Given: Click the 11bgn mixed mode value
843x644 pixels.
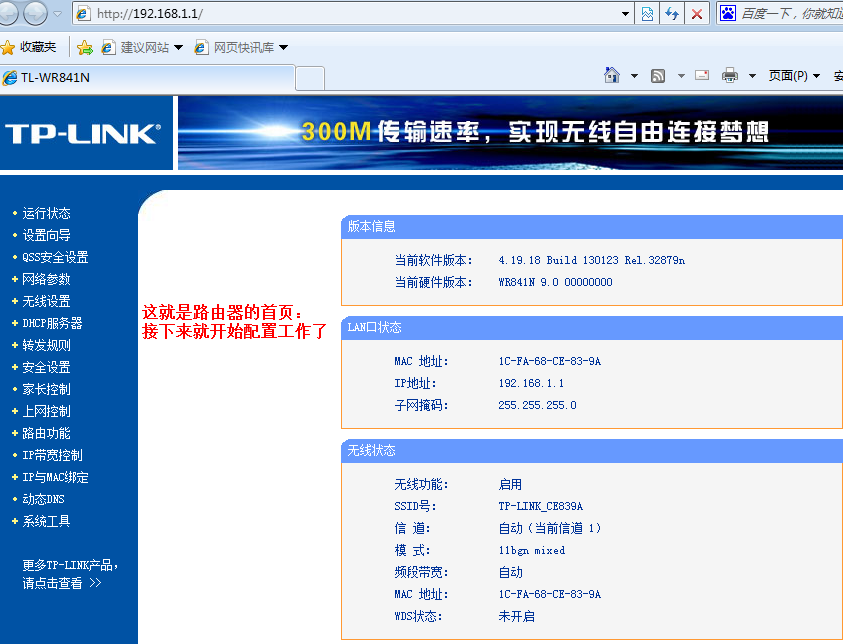Looking at the screenshot, I should coord(532,551).
